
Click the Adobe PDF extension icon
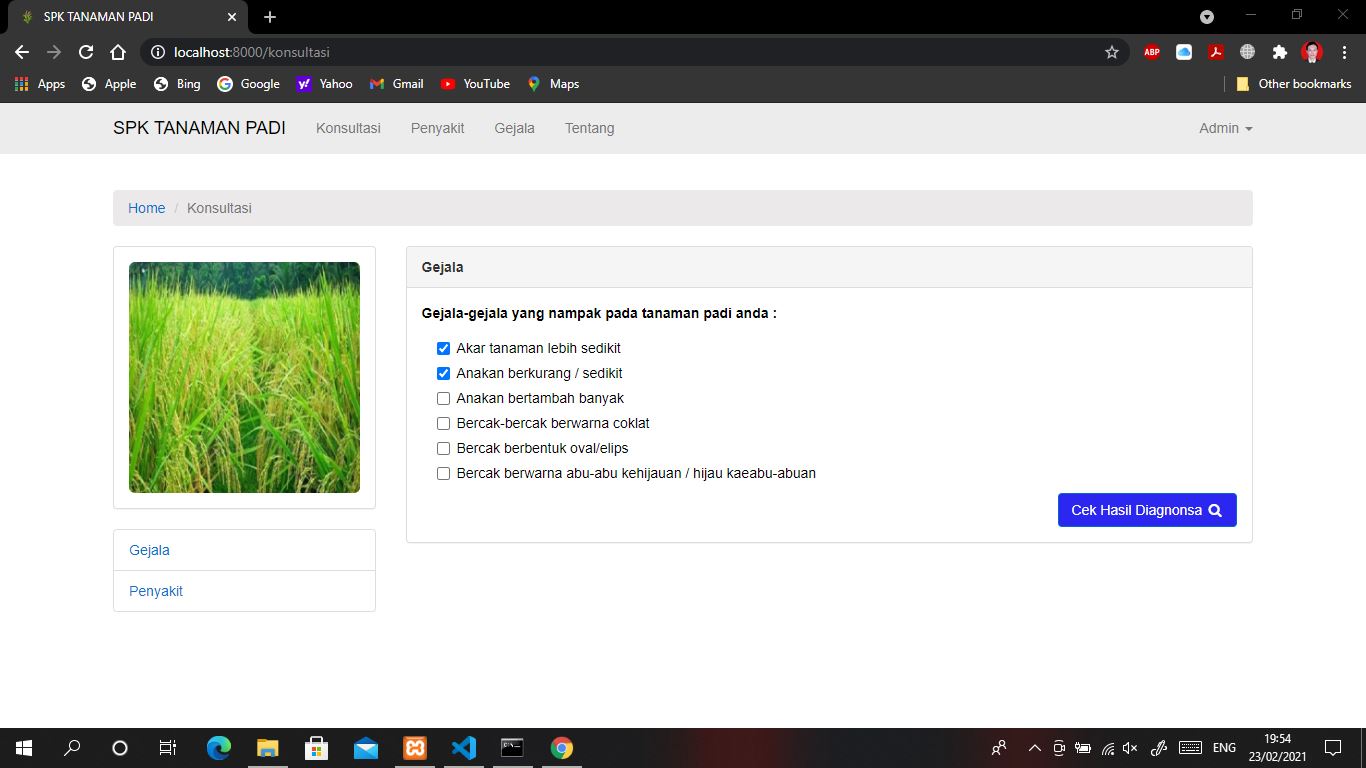tap(1216, 52)
